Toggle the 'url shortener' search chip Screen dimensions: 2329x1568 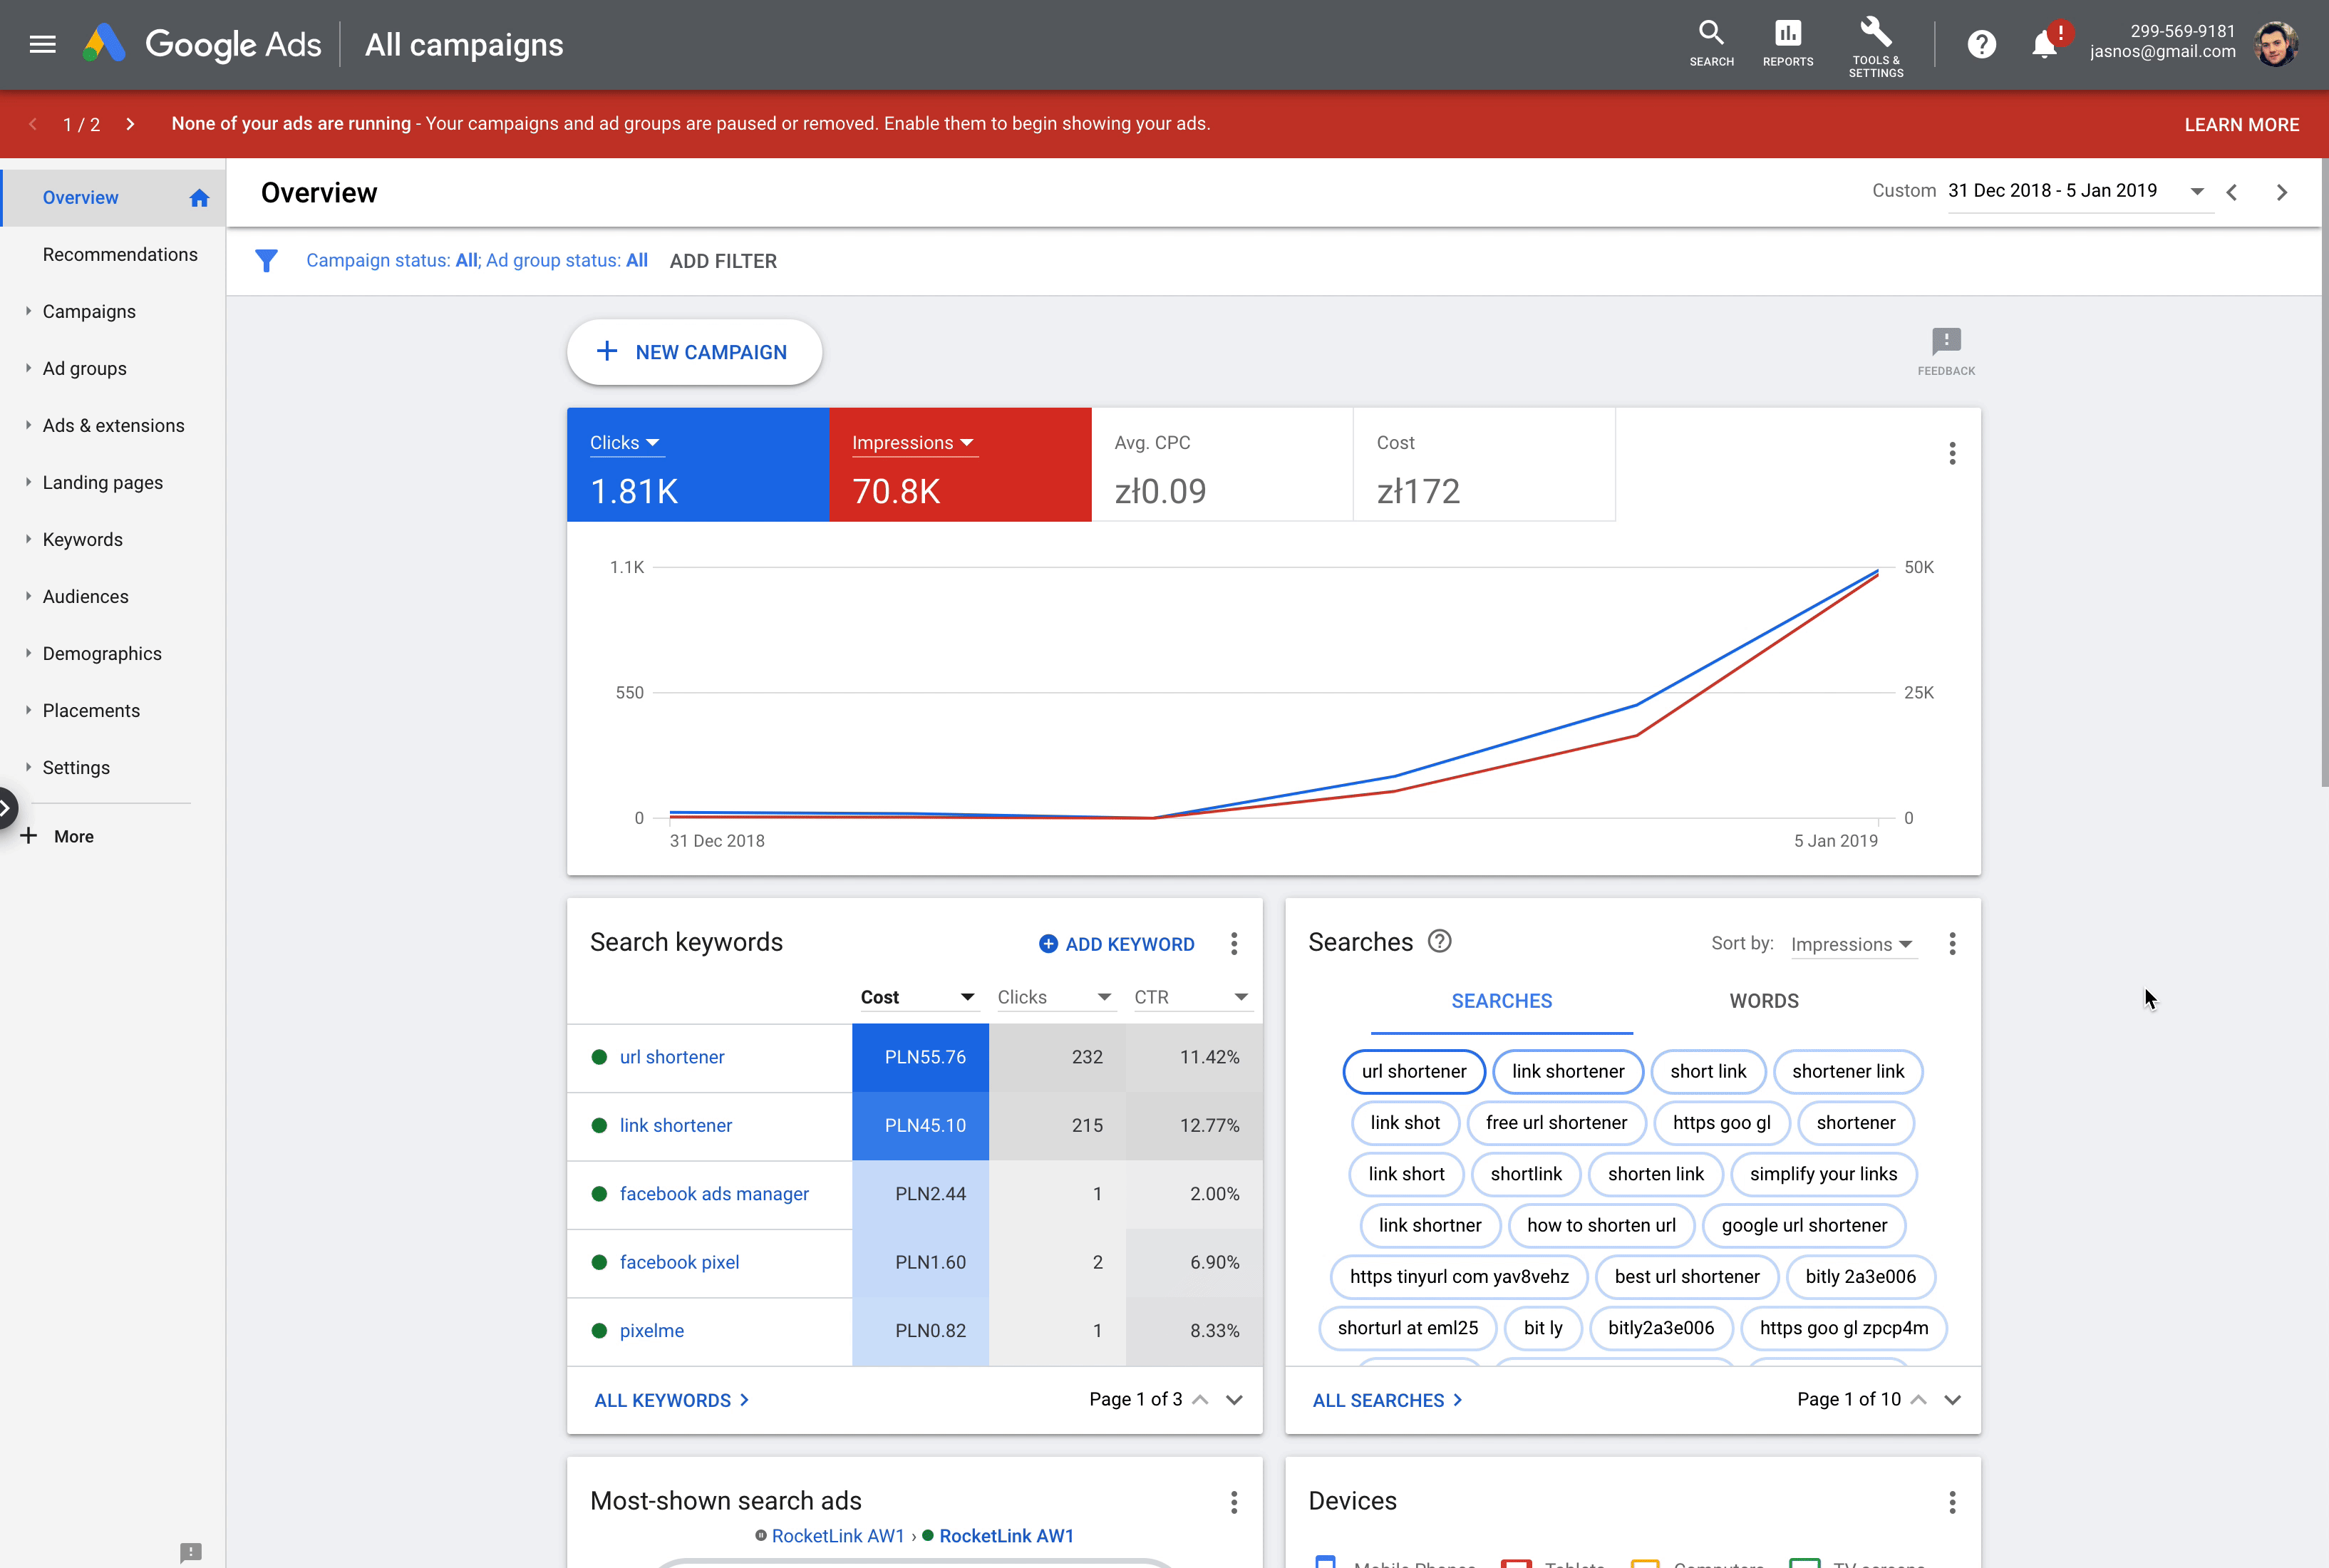point(1413,1071)
